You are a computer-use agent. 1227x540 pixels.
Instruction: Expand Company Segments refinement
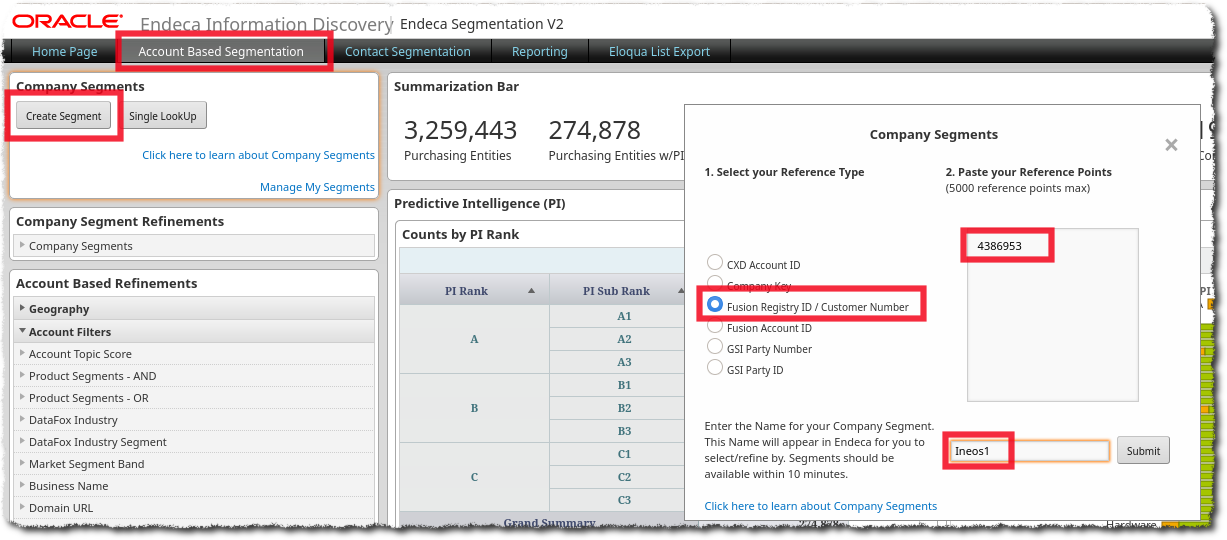[x=194, y=246]
